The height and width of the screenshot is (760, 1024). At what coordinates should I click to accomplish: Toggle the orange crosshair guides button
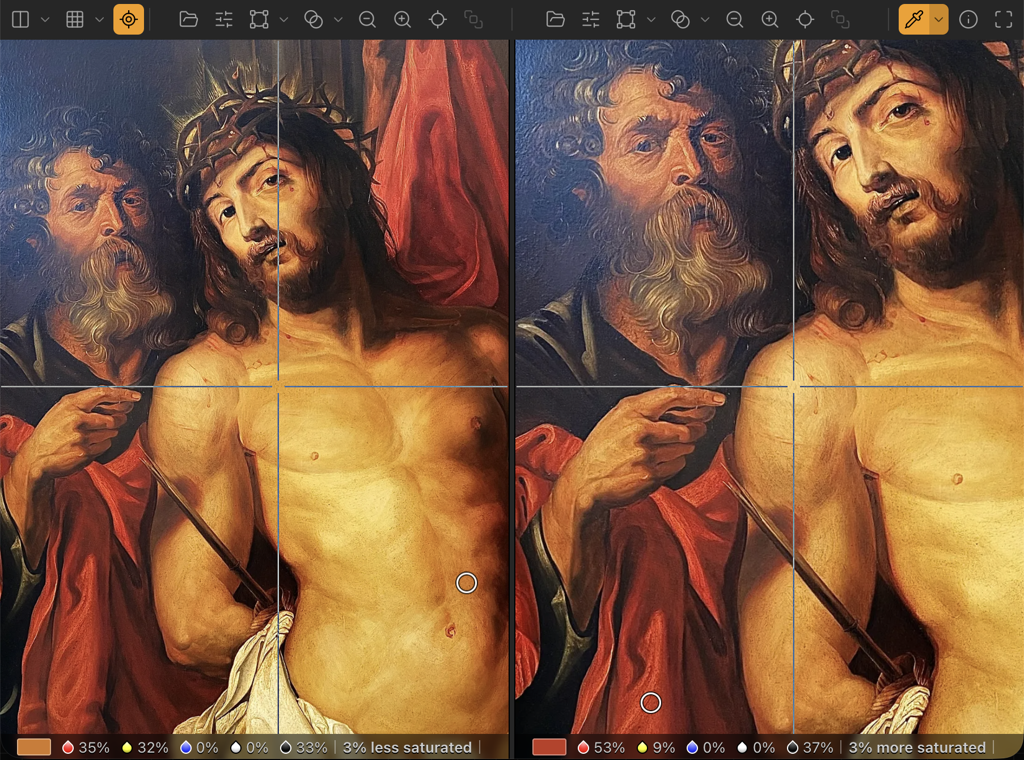pos(129,20)
